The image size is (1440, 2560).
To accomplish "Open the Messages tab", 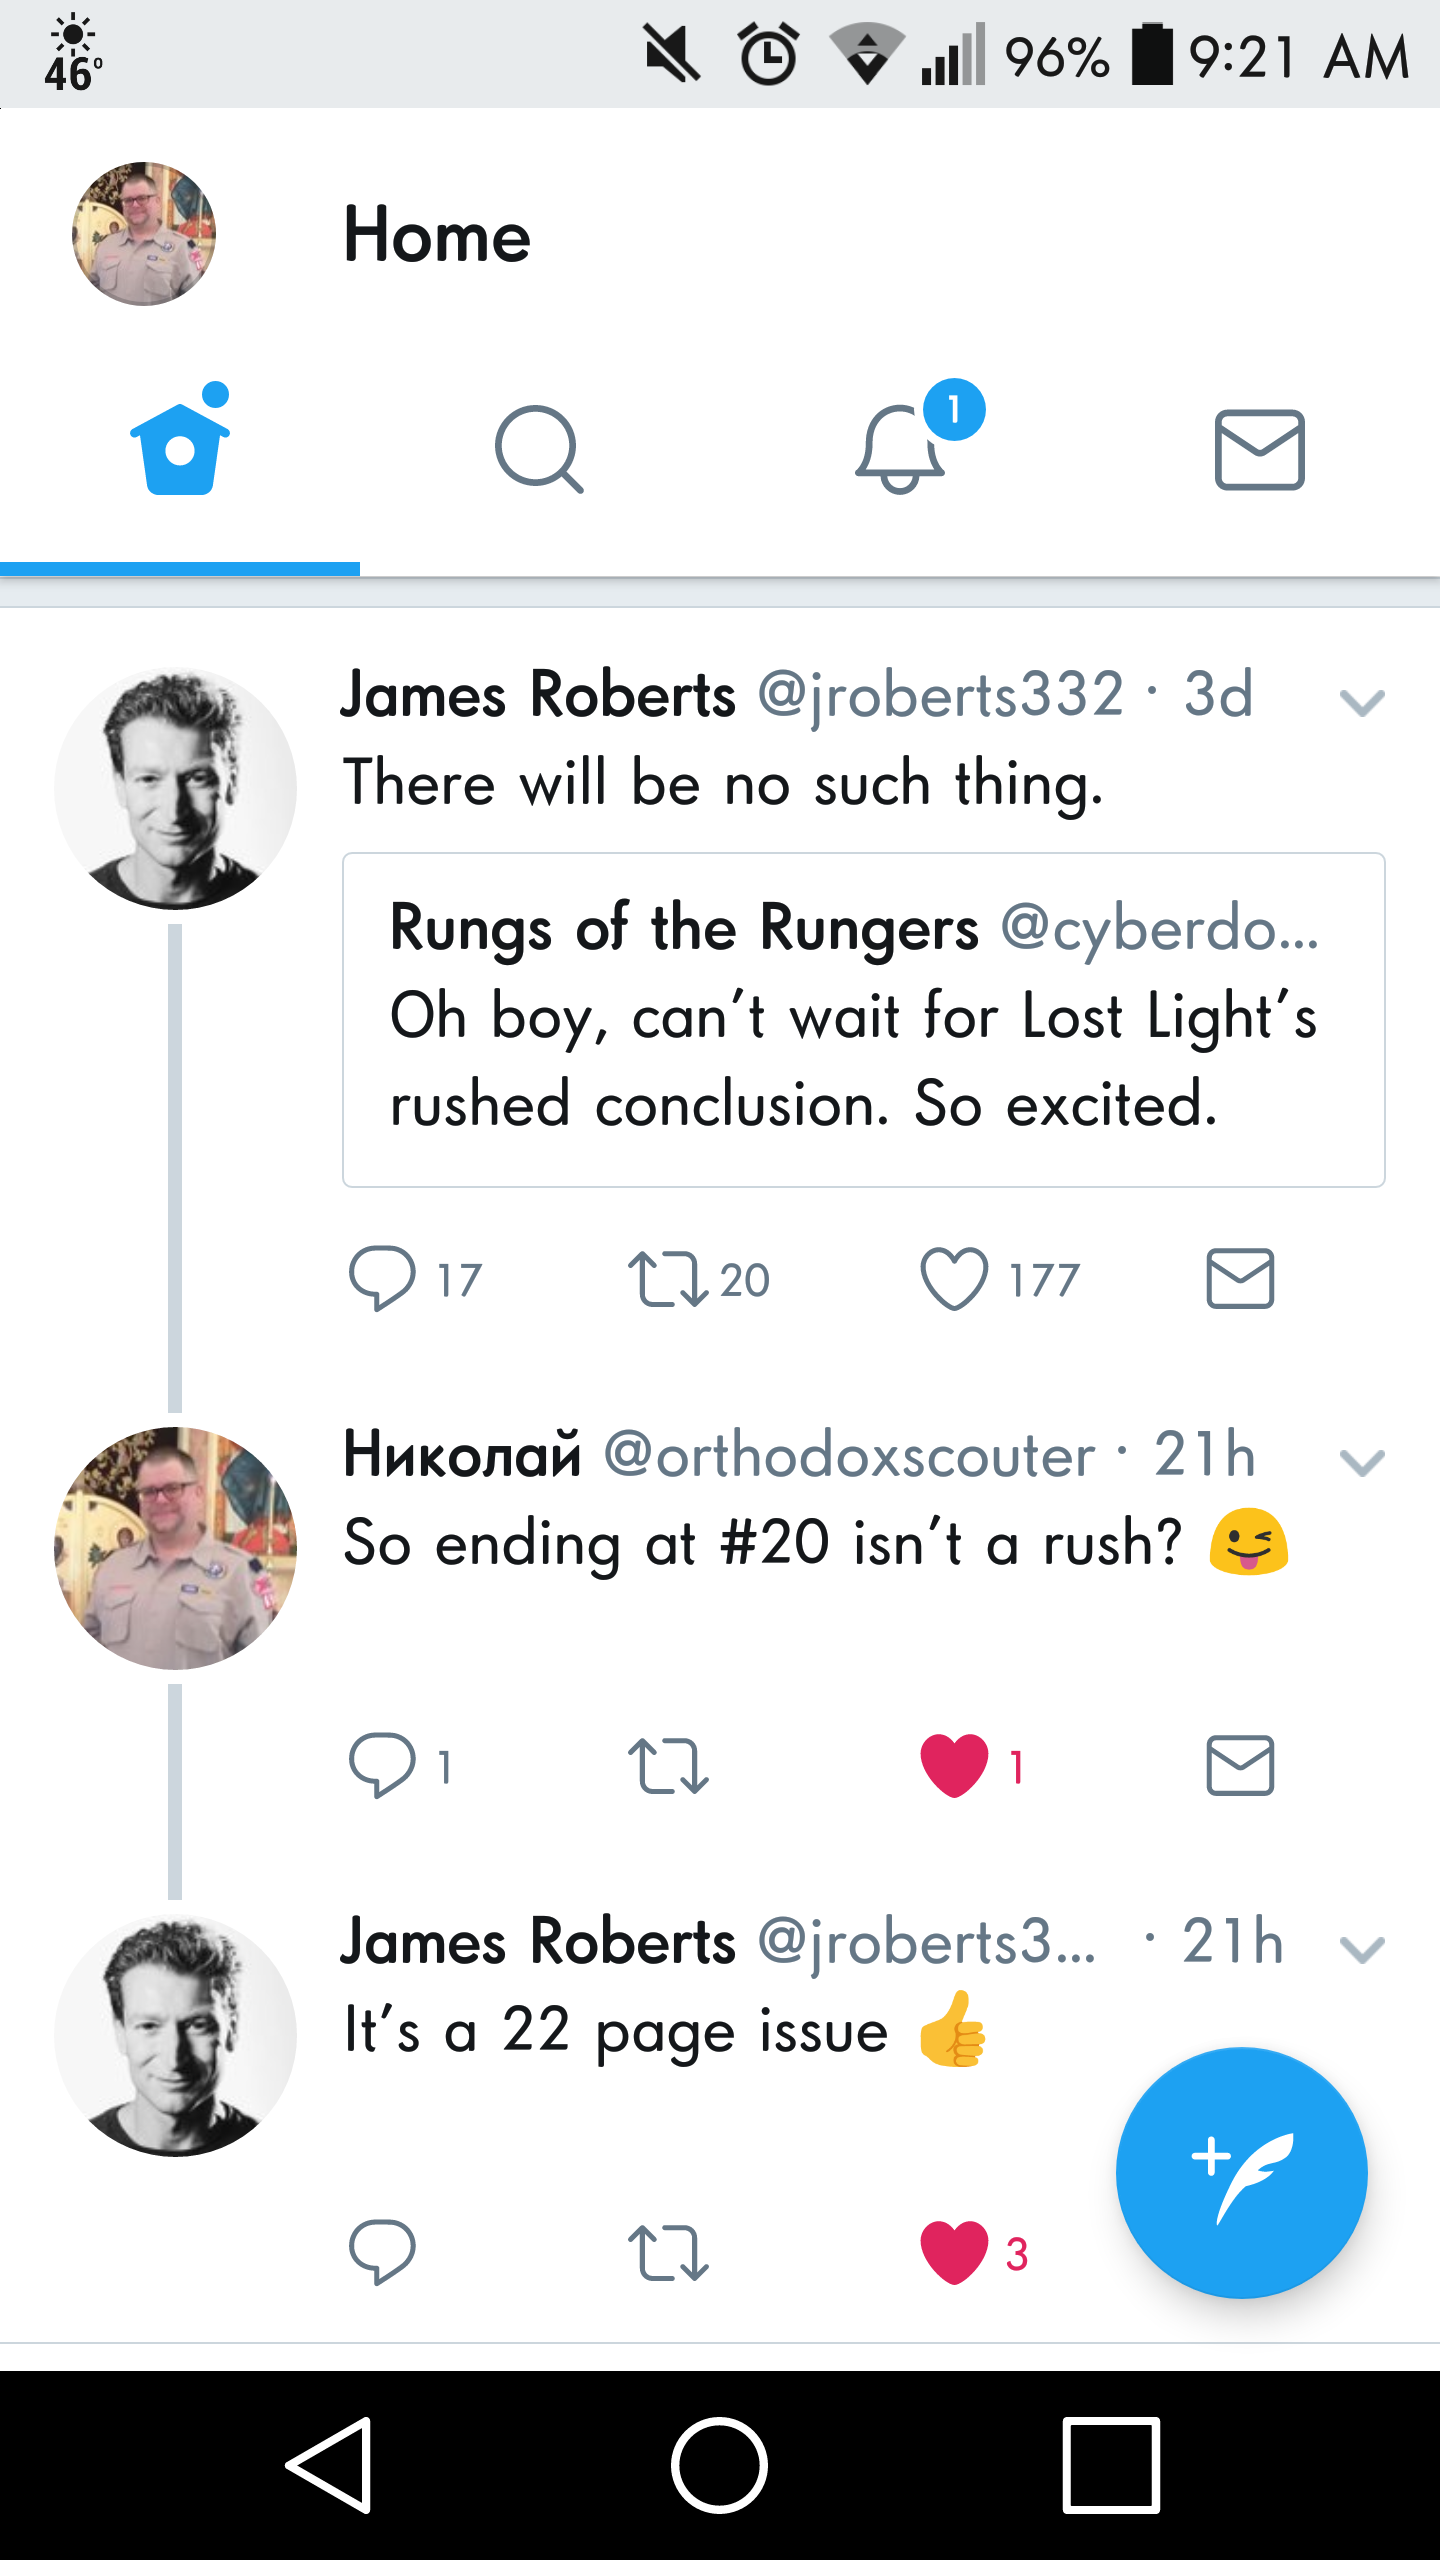I will coord(1259,450).
